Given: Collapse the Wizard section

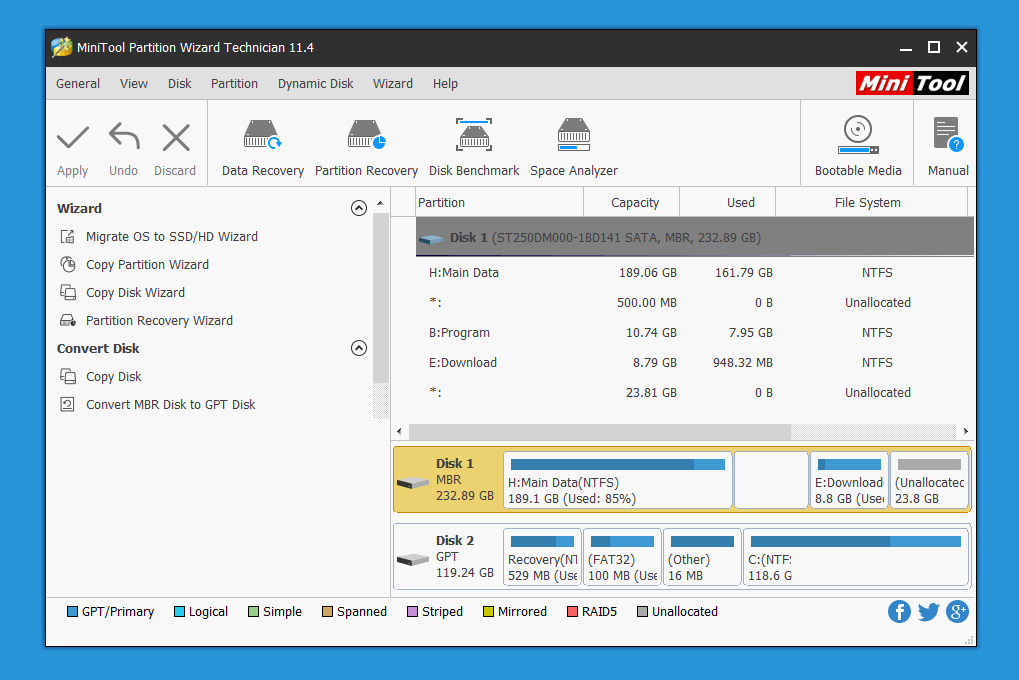Looking at the screenshot, I should (359, 208).
